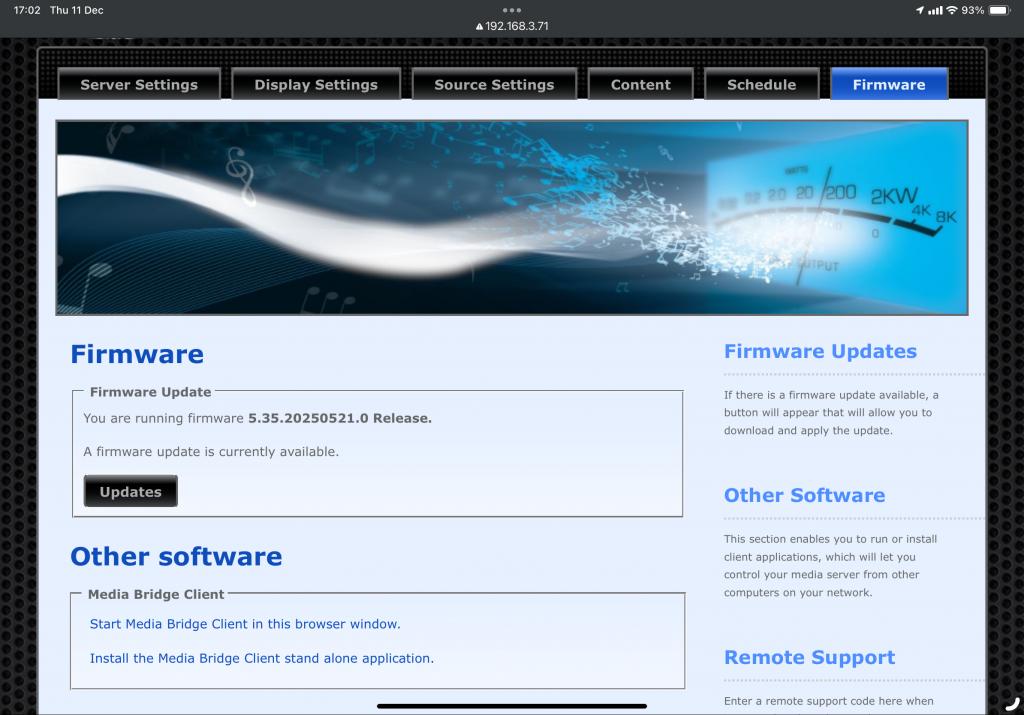Go to the Source Settings tab
Viewport: 1024px width, 715px height.
494,85
